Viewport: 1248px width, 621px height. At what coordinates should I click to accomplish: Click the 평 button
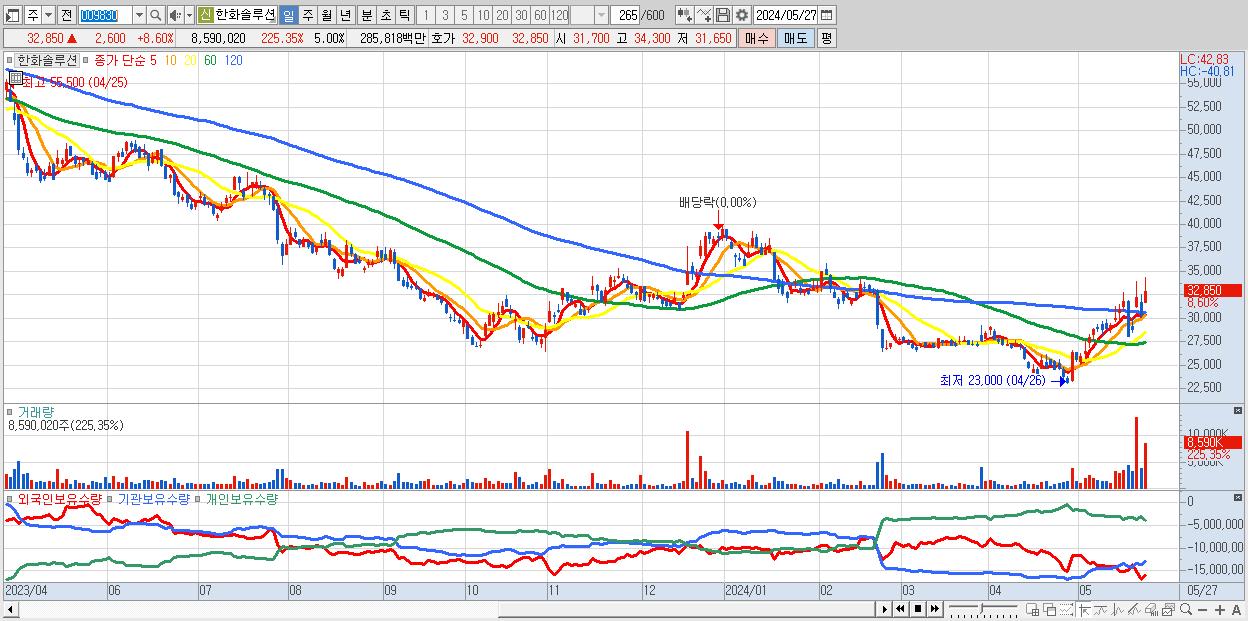(826, 38)
